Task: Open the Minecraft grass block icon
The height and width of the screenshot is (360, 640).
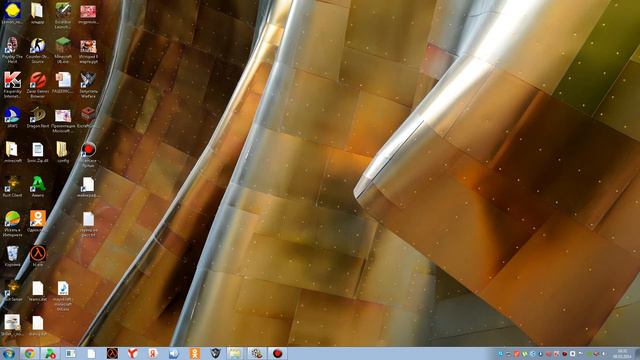Action: [63, 45]
